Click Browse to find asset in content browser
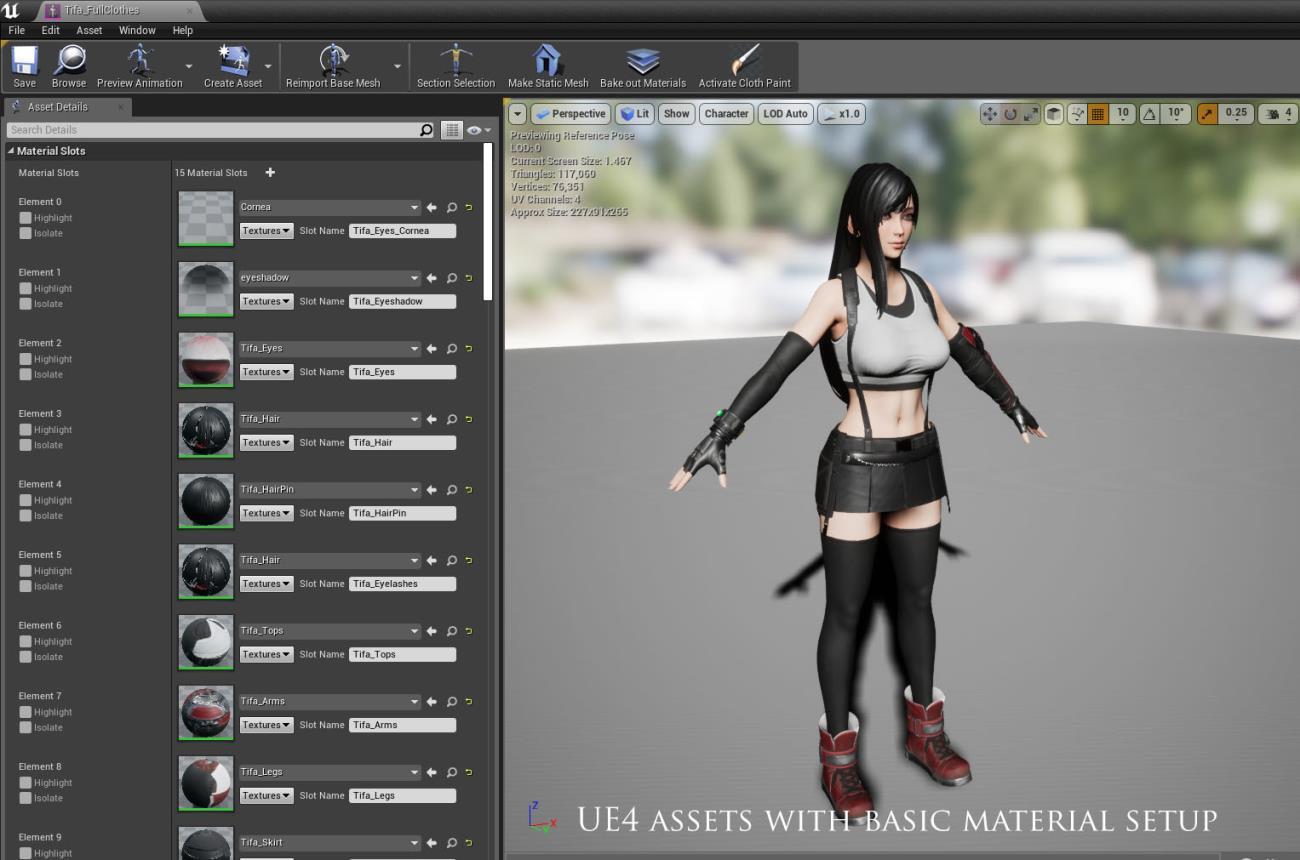The width and height of the screenshot is (1300, 860). [69, 67]
